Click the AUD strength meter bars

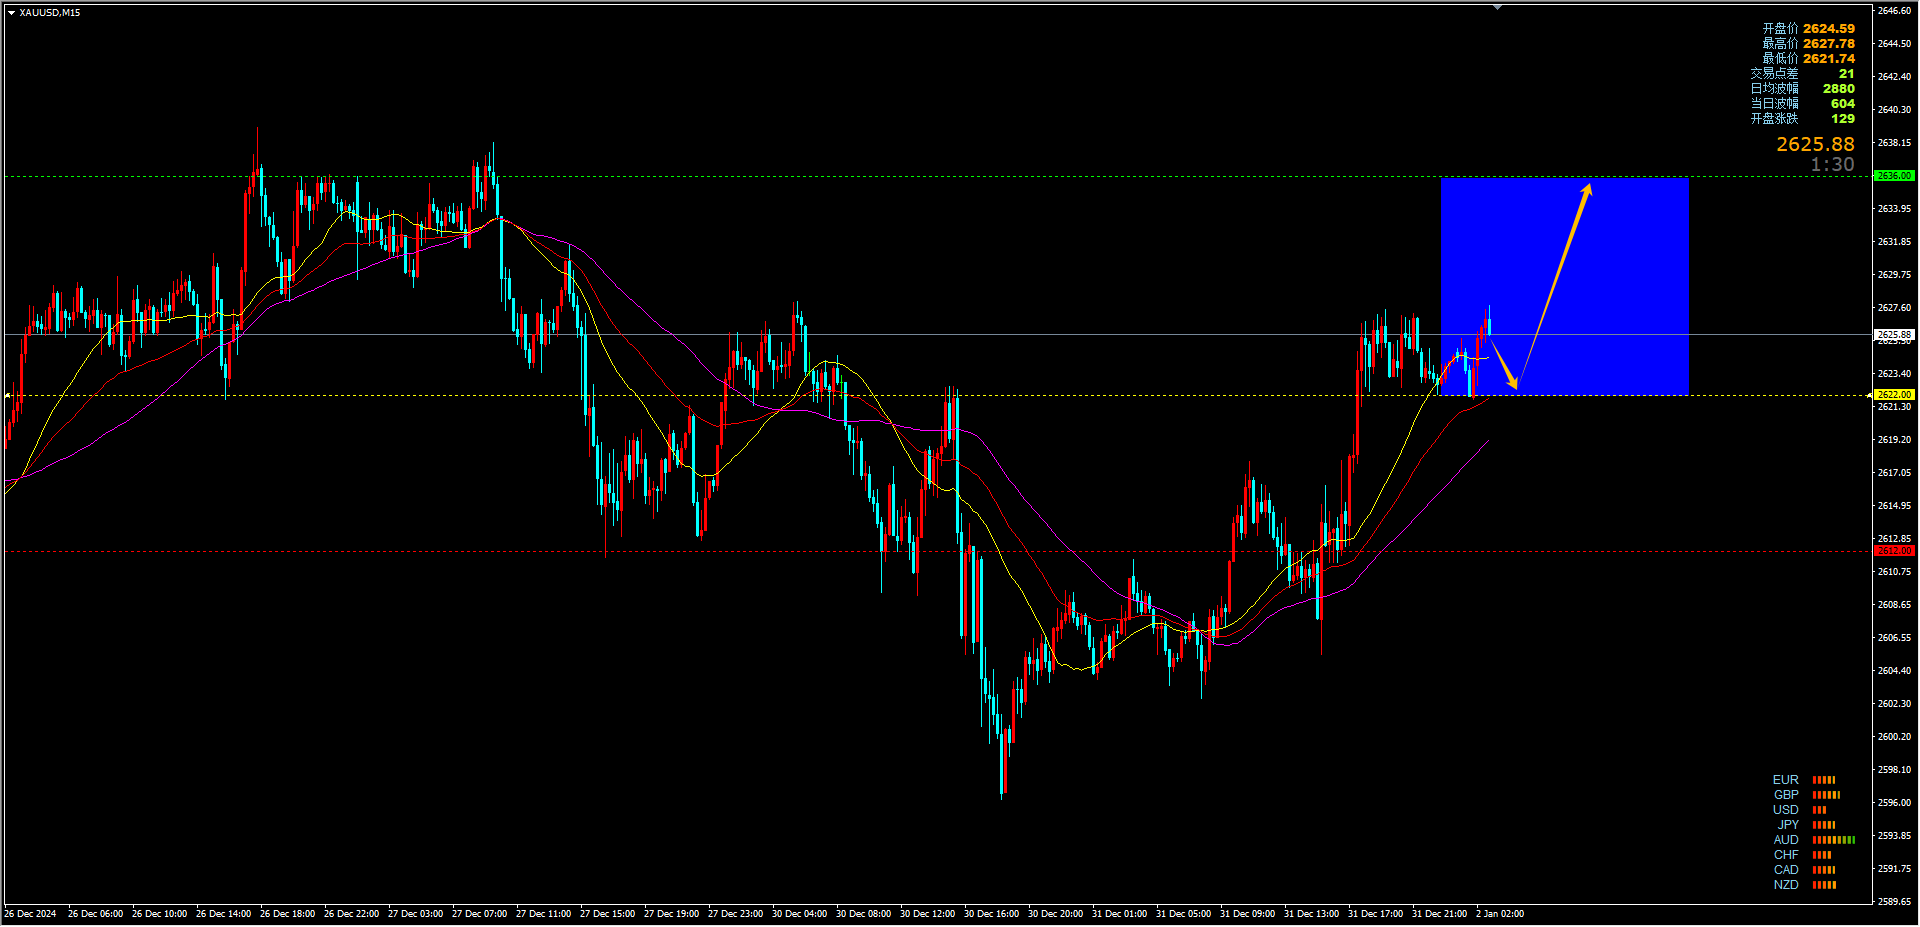(x=1834, y=840)
